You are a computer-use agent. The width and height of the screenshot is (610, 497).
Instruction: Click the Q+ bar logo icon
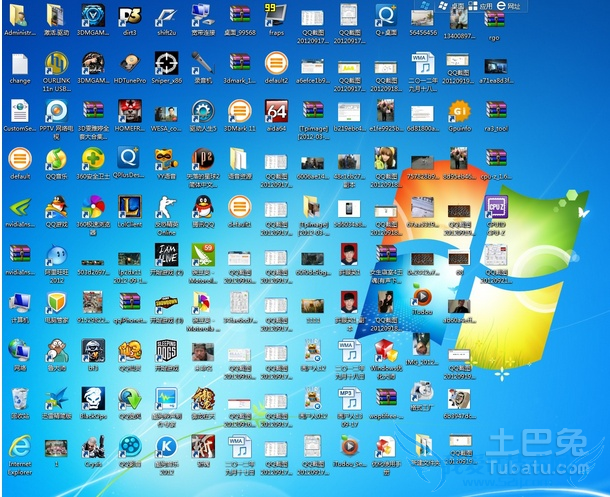(425, 5)
